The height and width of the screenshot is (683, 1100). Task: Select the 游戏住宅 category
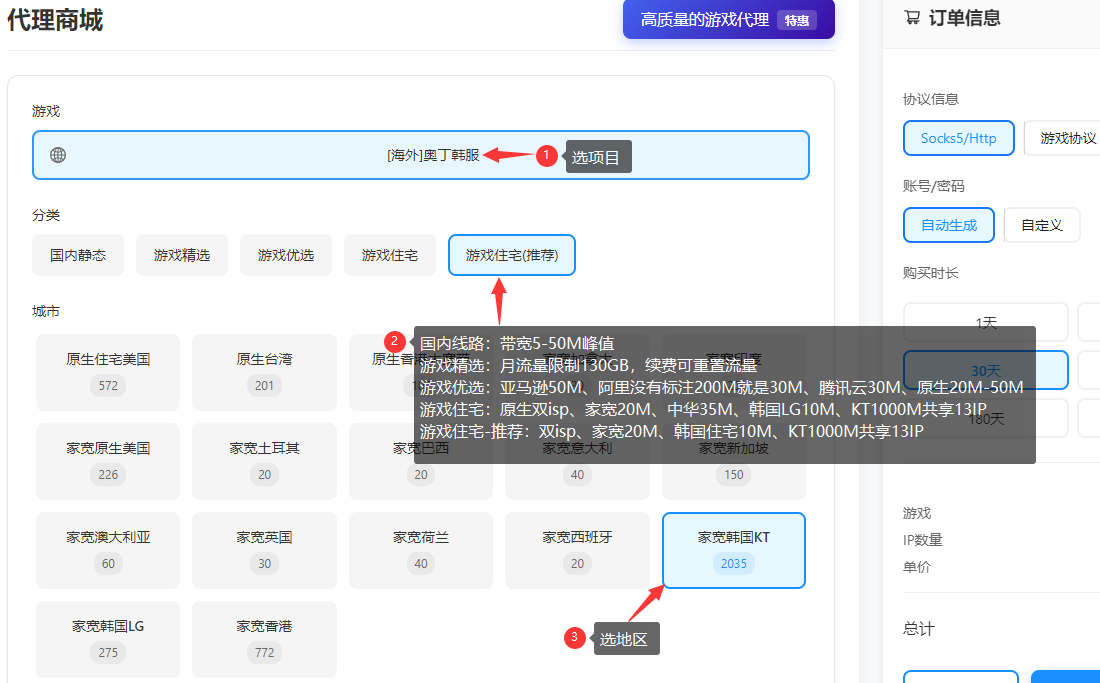390,255
